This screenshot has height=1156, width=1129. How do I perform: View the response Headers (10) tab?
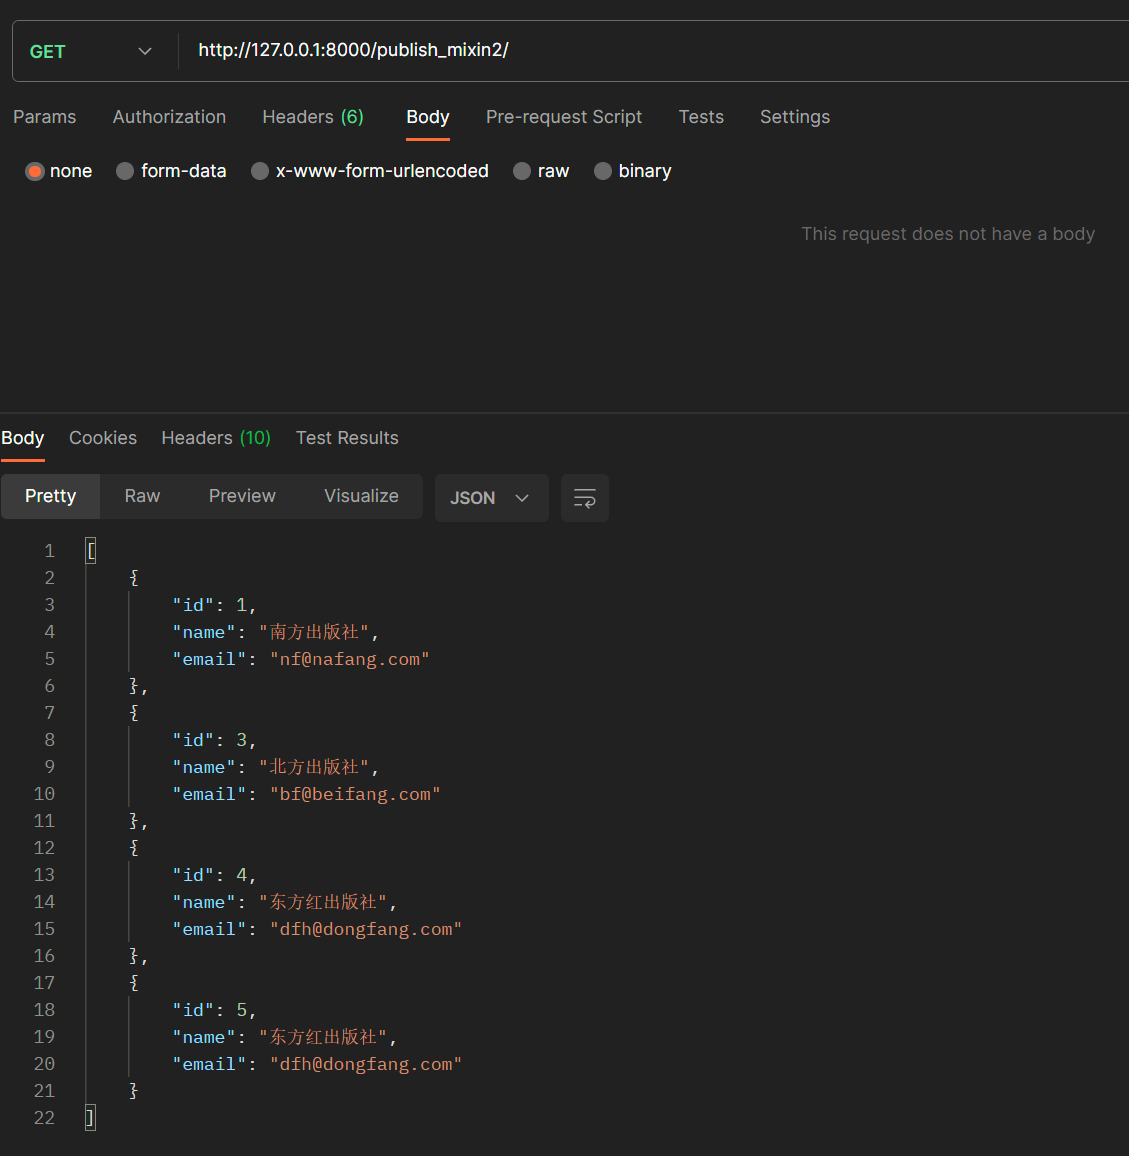coord(215,438)
